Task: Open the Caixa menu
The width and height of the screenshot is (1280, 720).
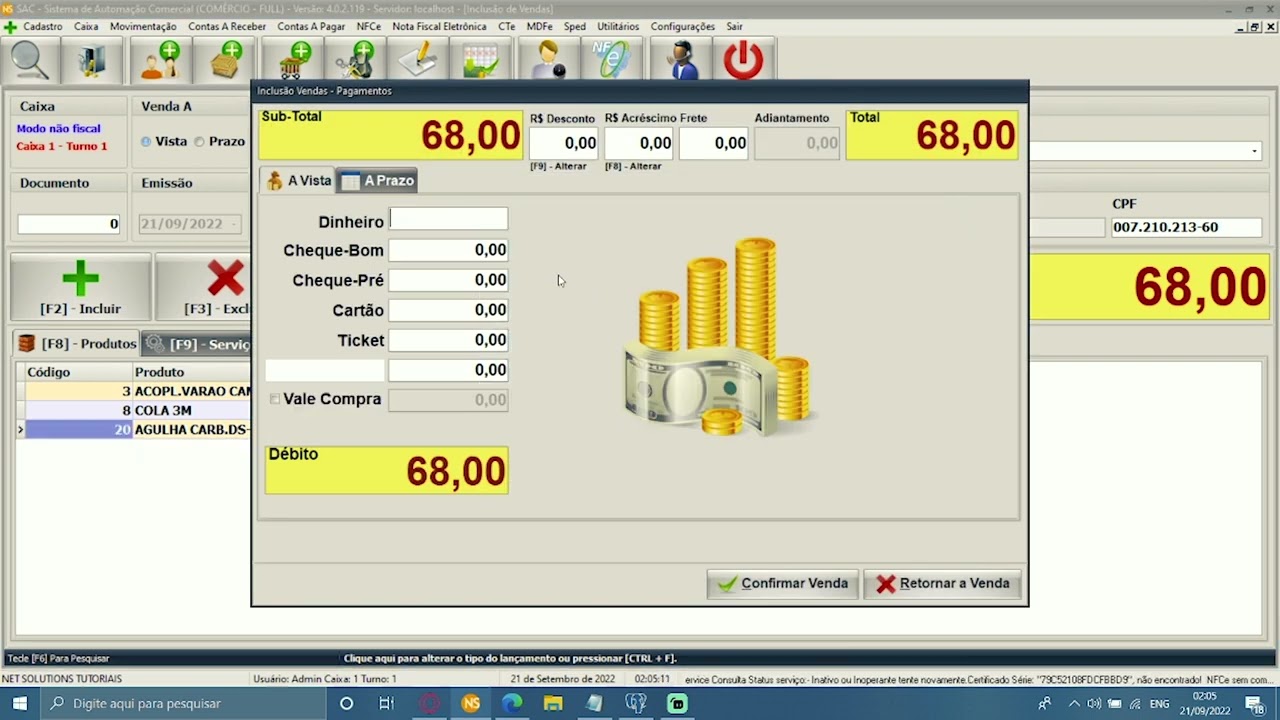Action: (x=86, y=26)
